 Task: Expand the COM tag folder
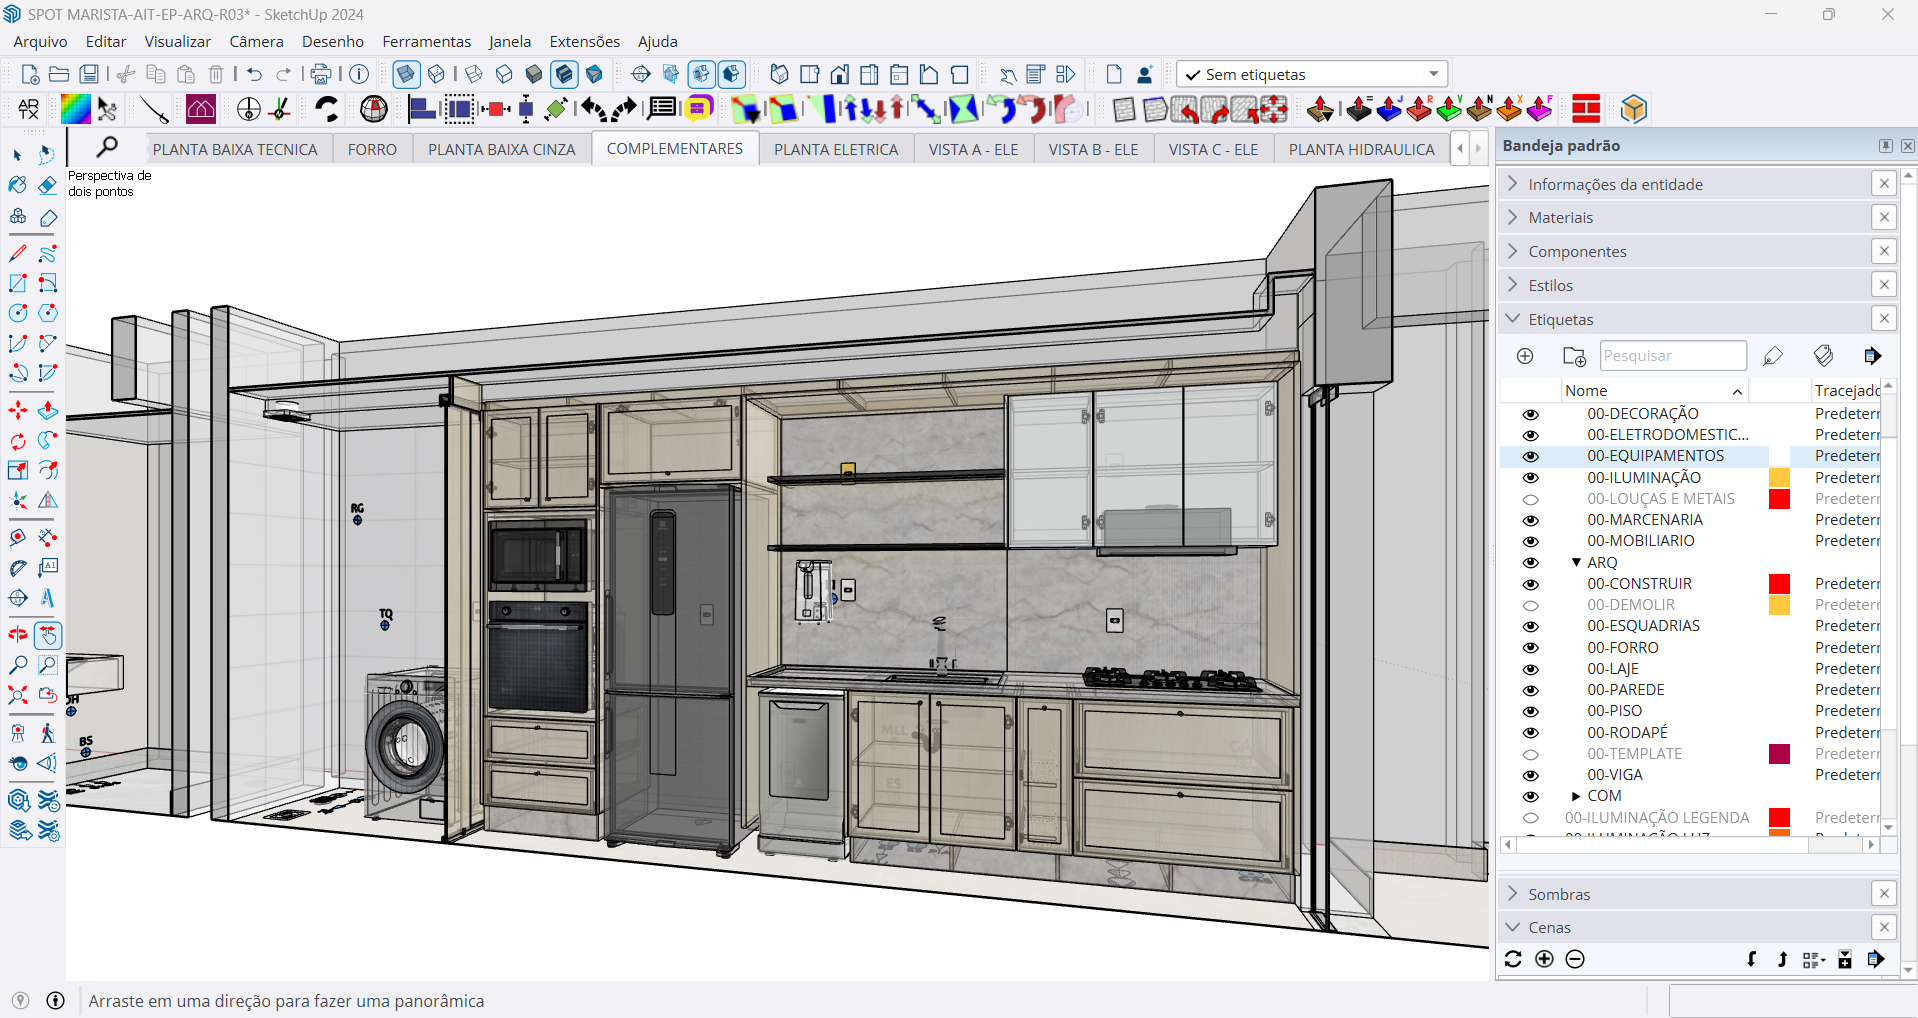[1576, 796]
